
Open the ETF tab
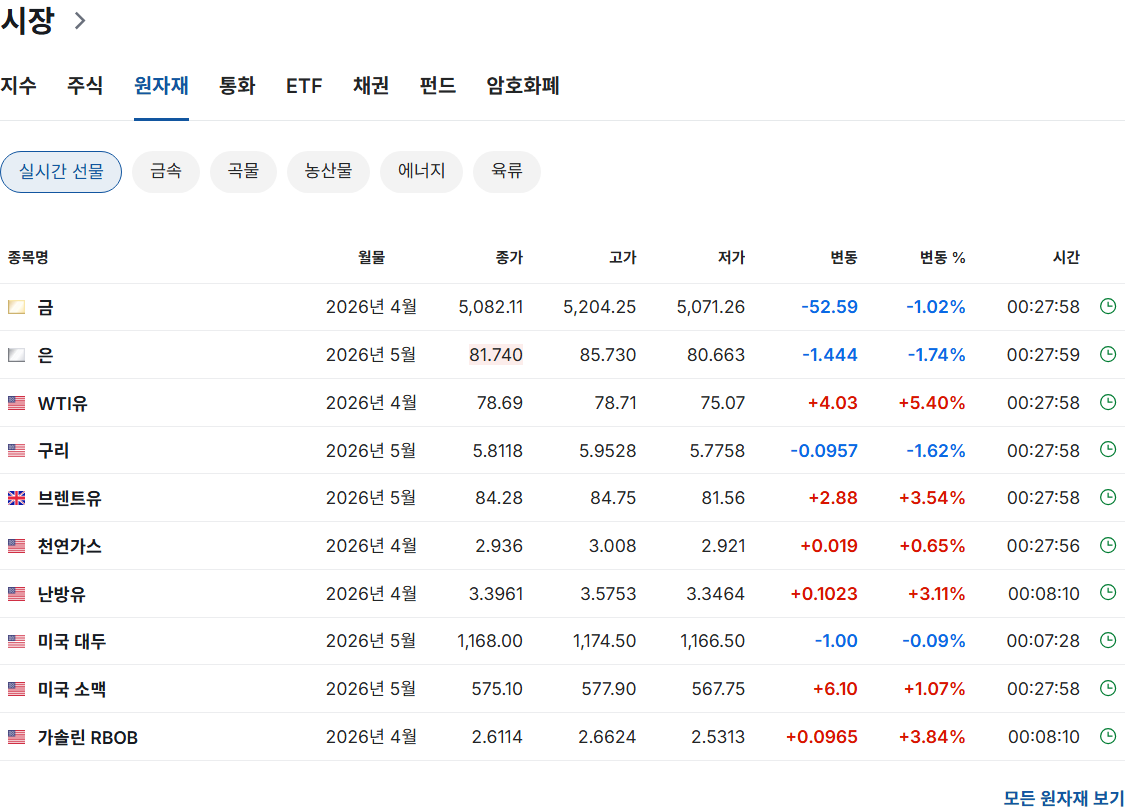304,86
